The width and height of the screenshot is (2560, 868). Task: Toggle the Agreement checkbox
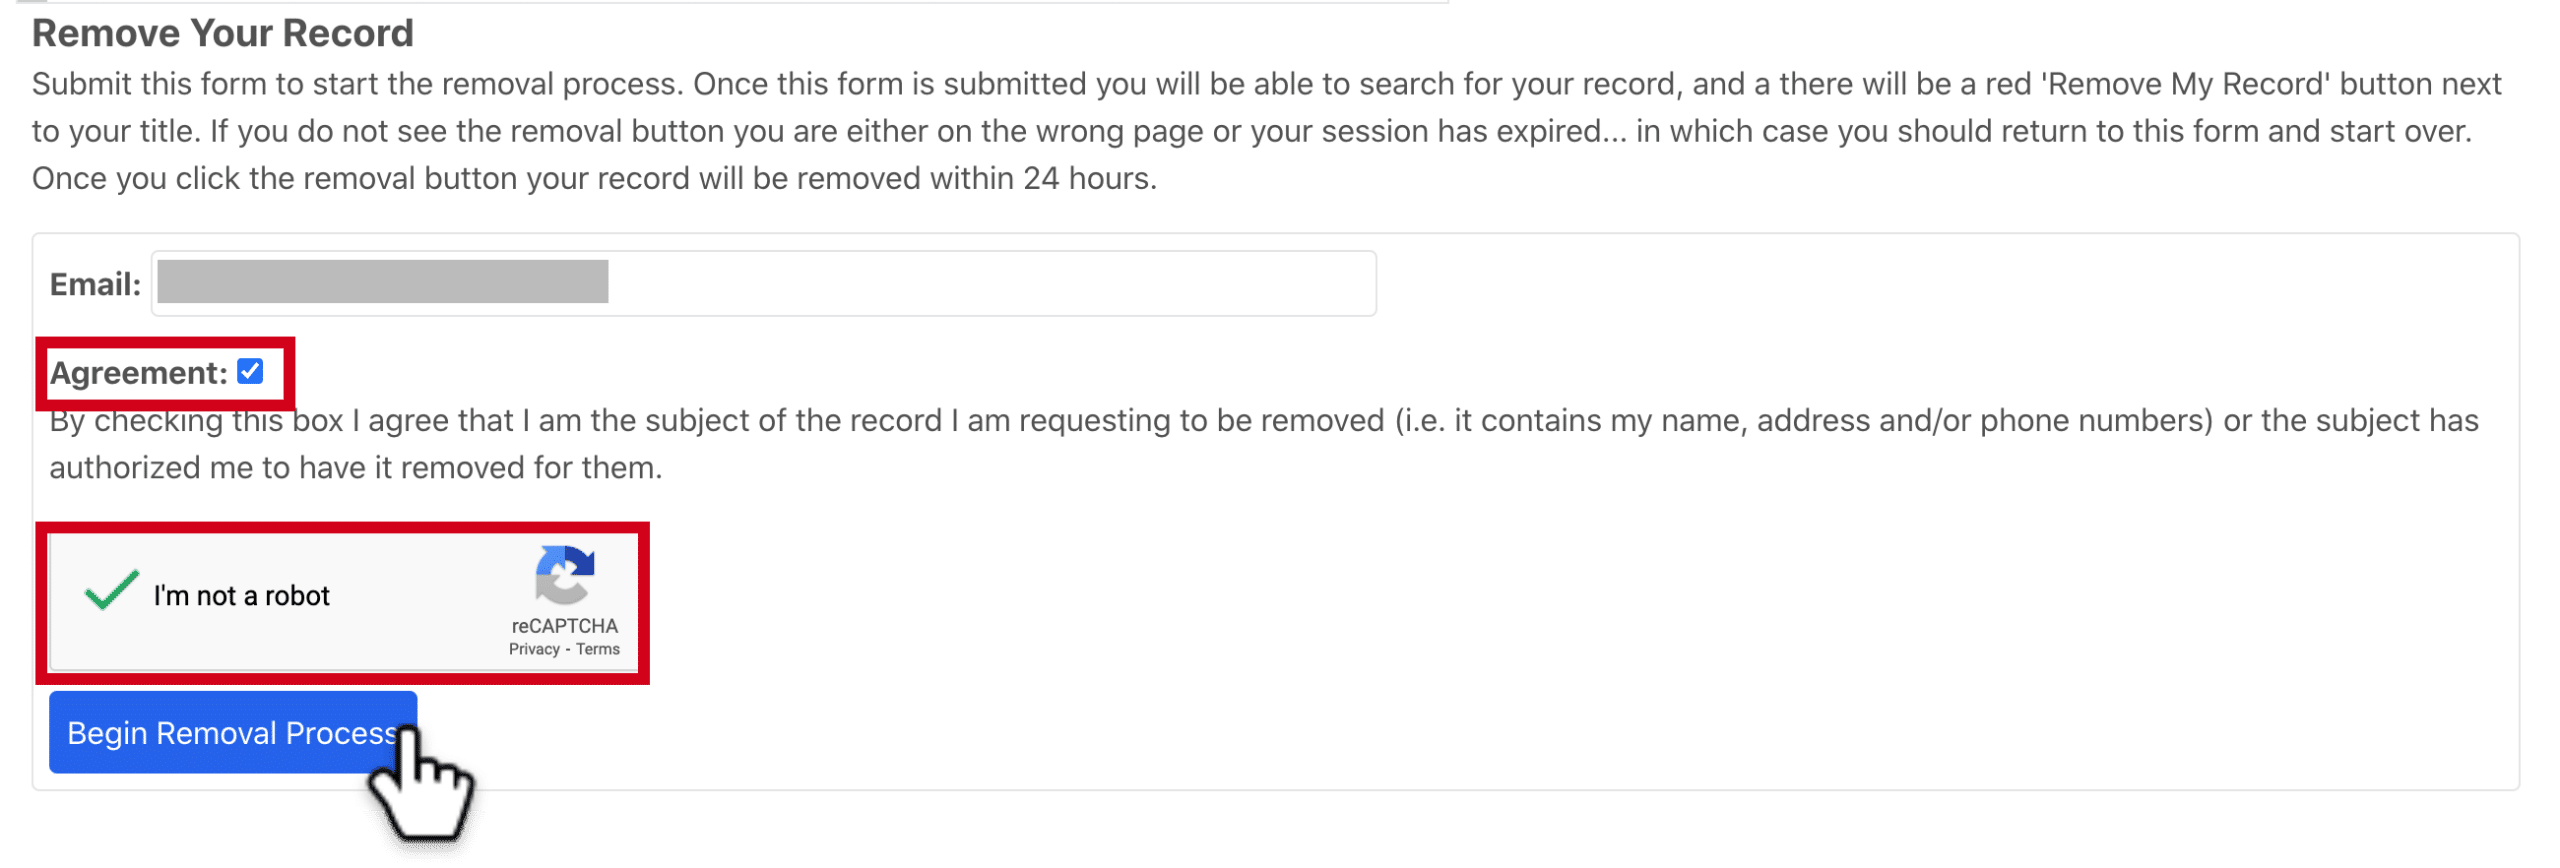[250, 372]
